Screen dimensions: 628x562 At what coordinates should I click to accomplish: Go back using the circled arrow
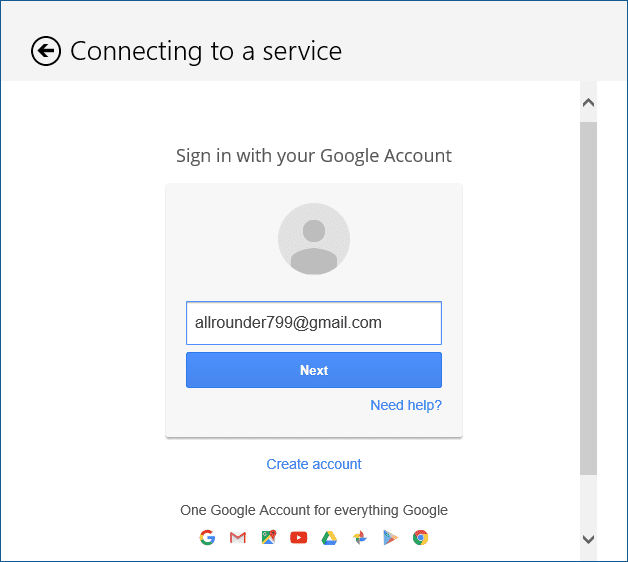click(46, 51)
